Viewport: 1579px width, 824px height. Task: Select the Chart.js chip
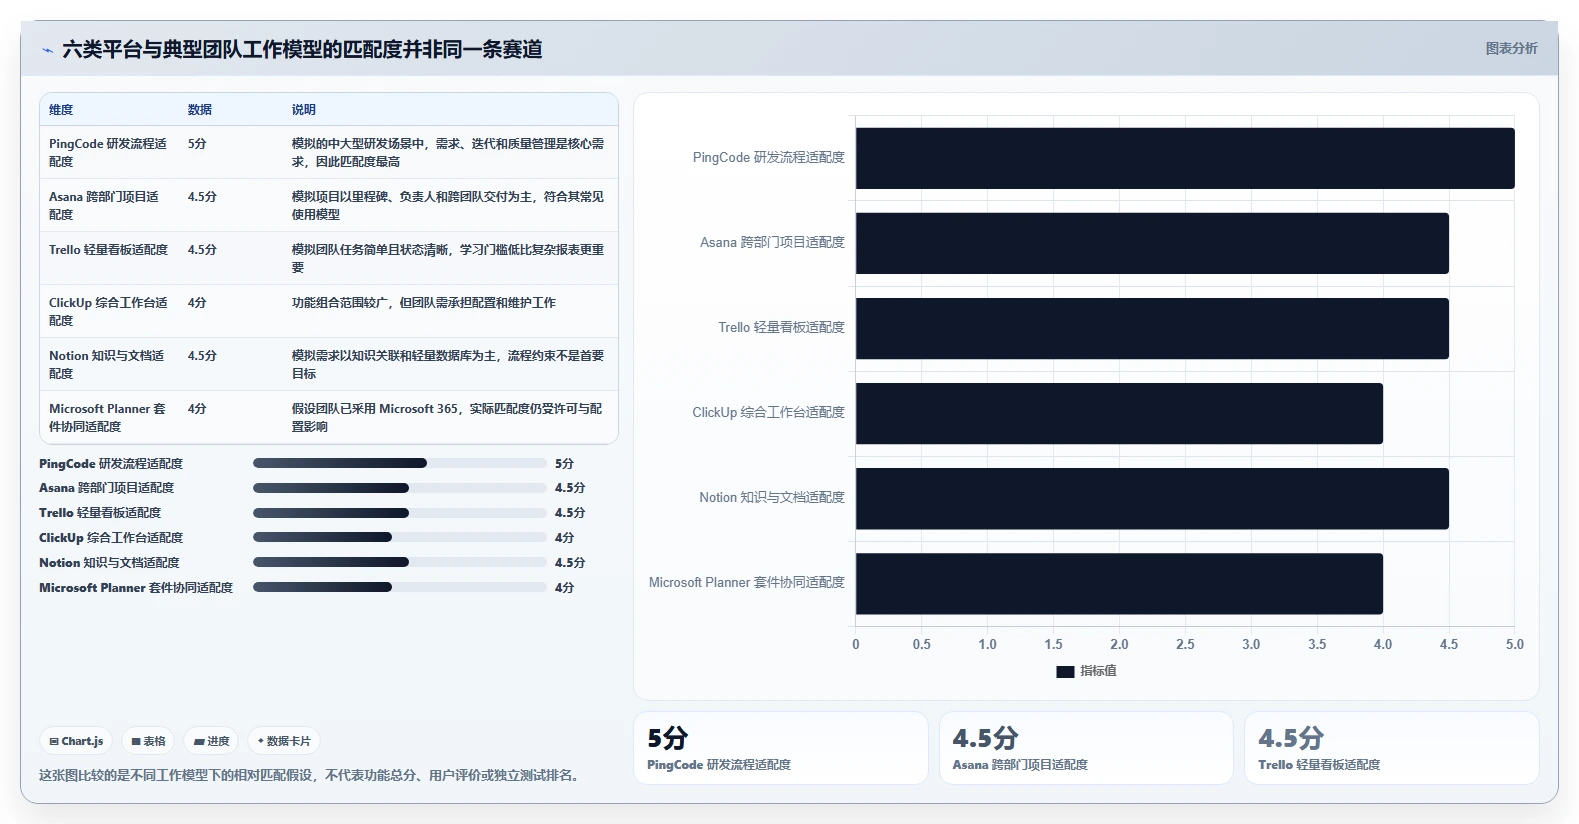(76, 741)
